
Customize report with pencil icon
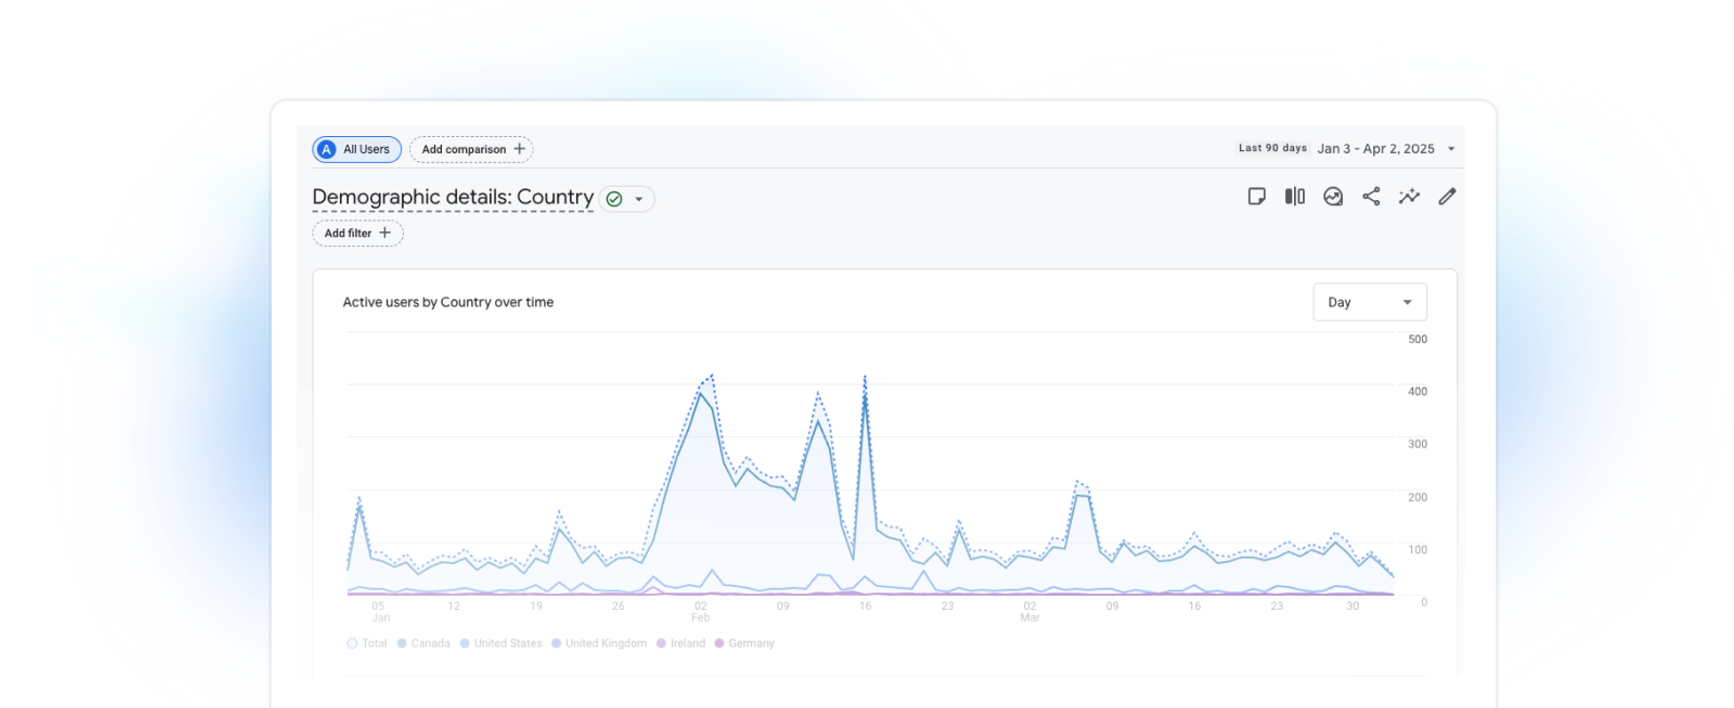point(1447,196)
